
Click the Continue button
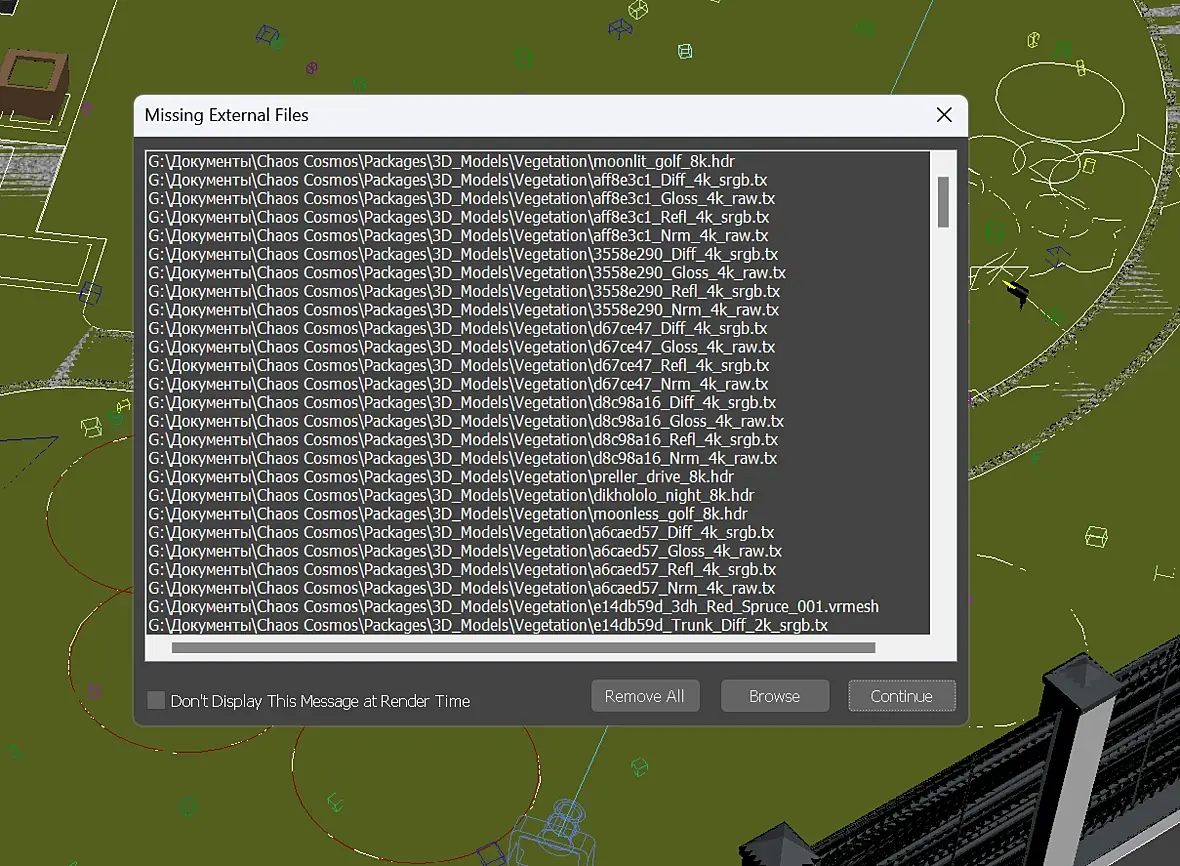click(902, 696)
